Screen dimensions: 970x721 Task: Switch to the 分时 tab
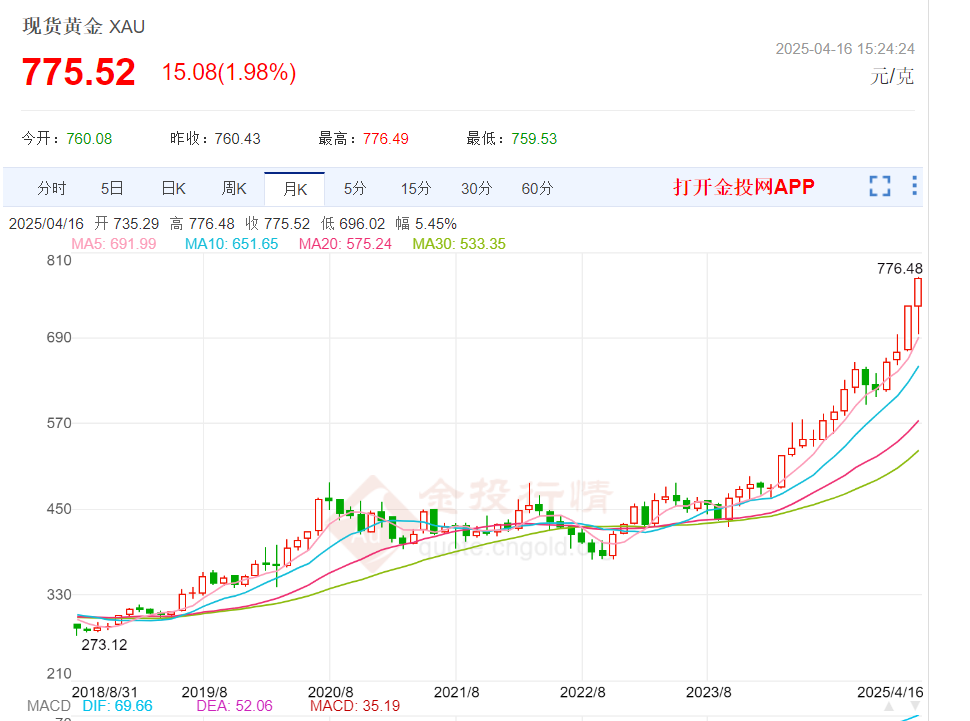(x=51, y=188)
